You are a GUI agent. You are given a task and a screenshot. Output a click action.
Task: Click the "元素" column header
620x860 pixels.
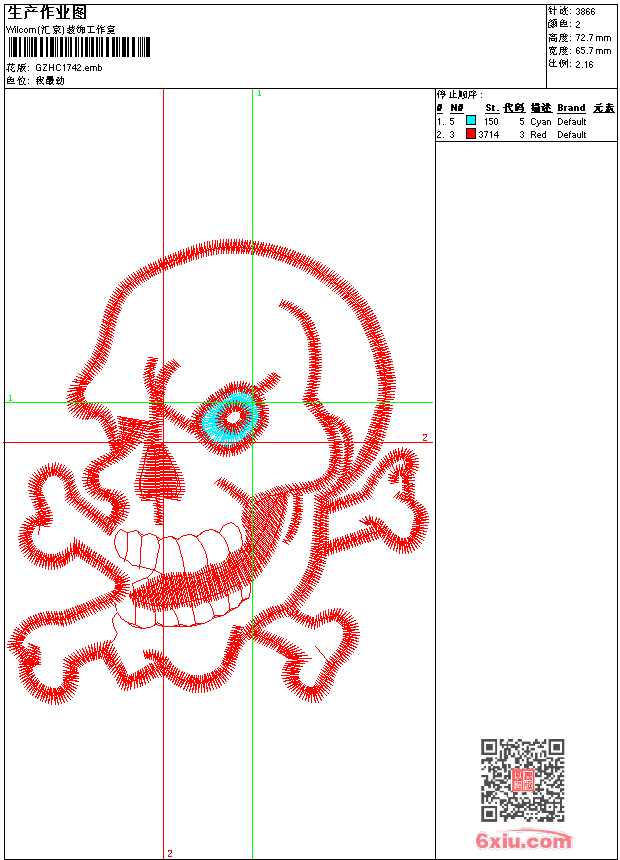(604, 108)
